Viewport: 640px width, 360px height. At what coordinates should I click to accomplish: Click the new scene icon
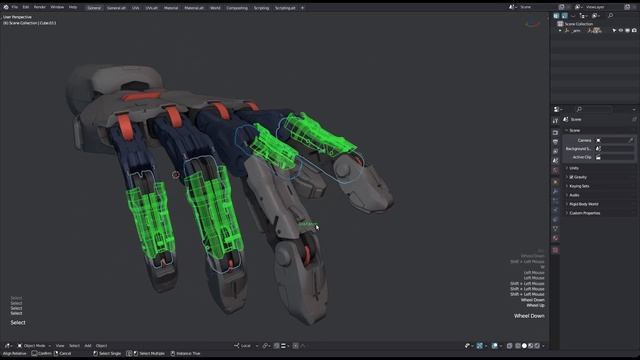tap(562, 7)
